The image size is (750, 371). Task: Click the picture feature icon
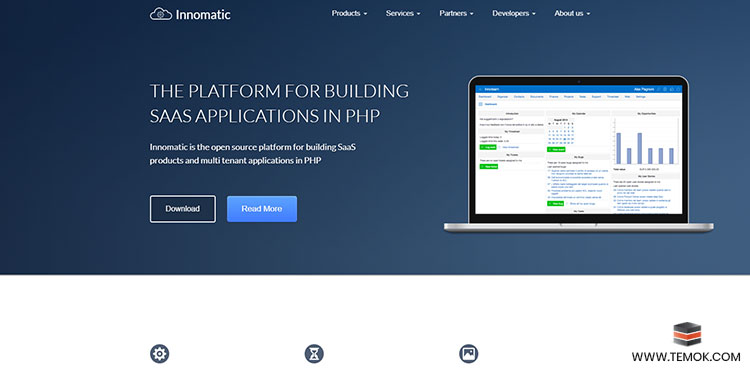coord(469,354)
